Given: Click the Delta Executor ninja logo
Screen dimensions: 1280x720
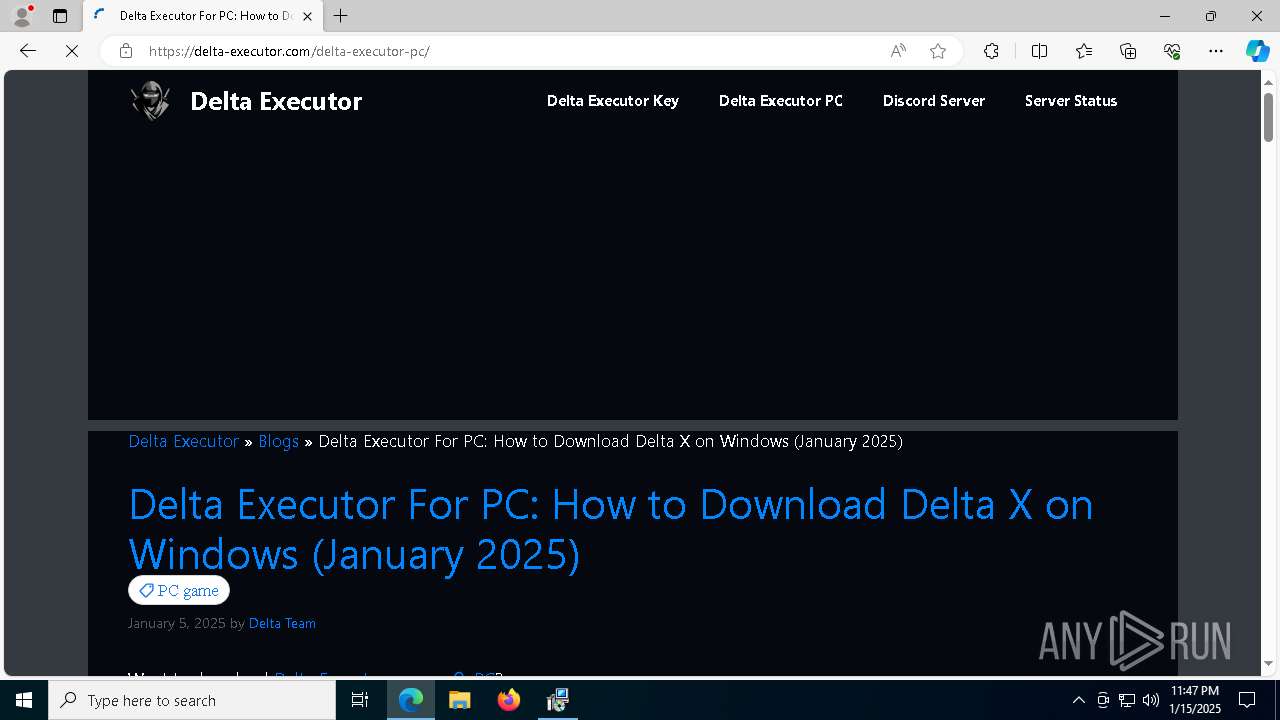Looking at the screenshot, I should [151, 101].
